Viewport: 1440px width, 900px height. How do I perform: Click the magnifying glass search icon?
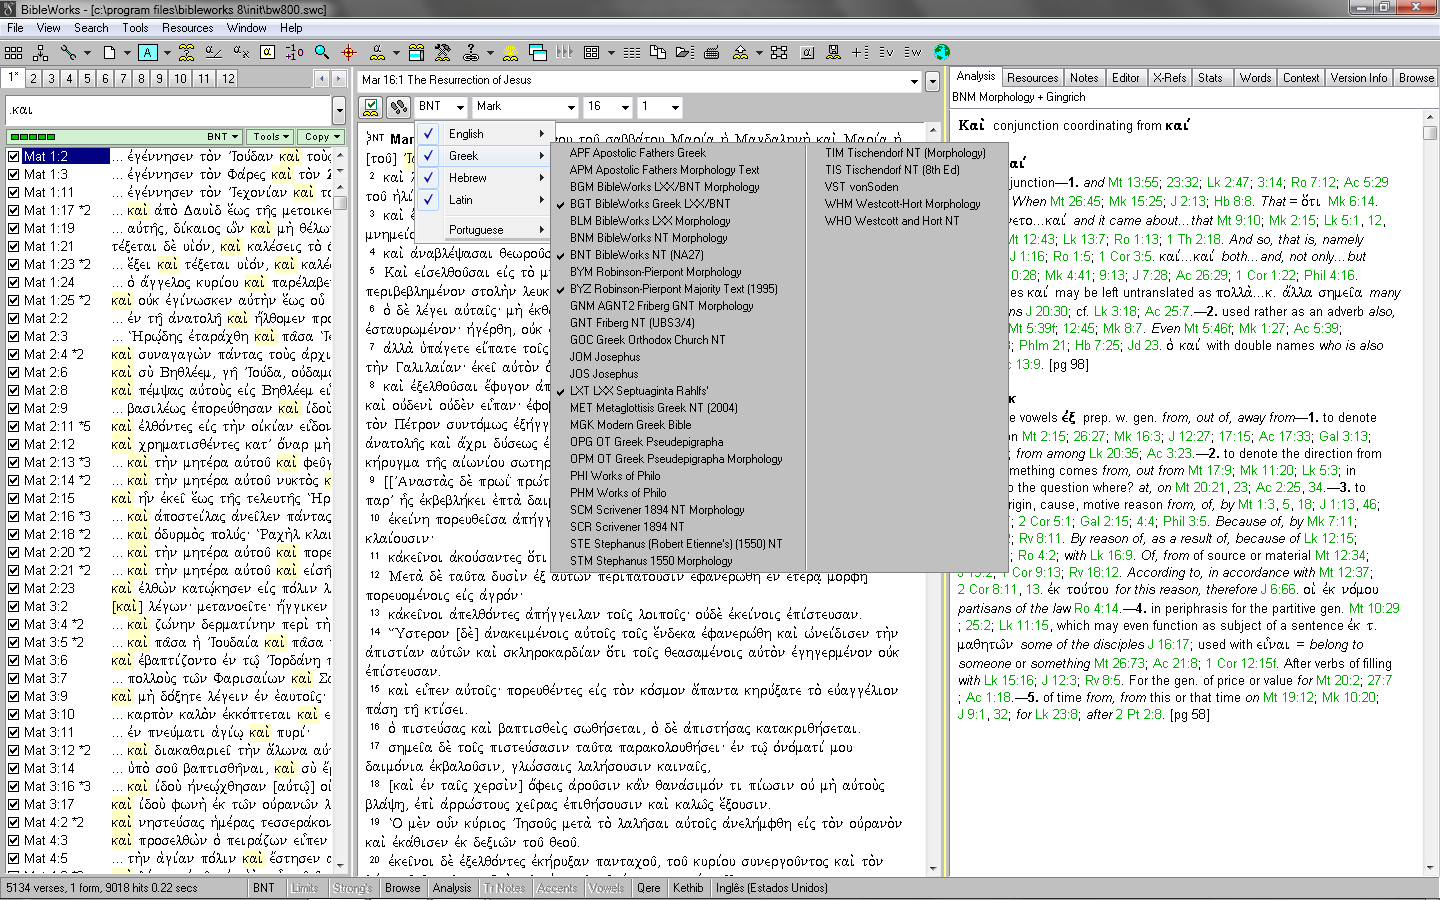(322, 52)
